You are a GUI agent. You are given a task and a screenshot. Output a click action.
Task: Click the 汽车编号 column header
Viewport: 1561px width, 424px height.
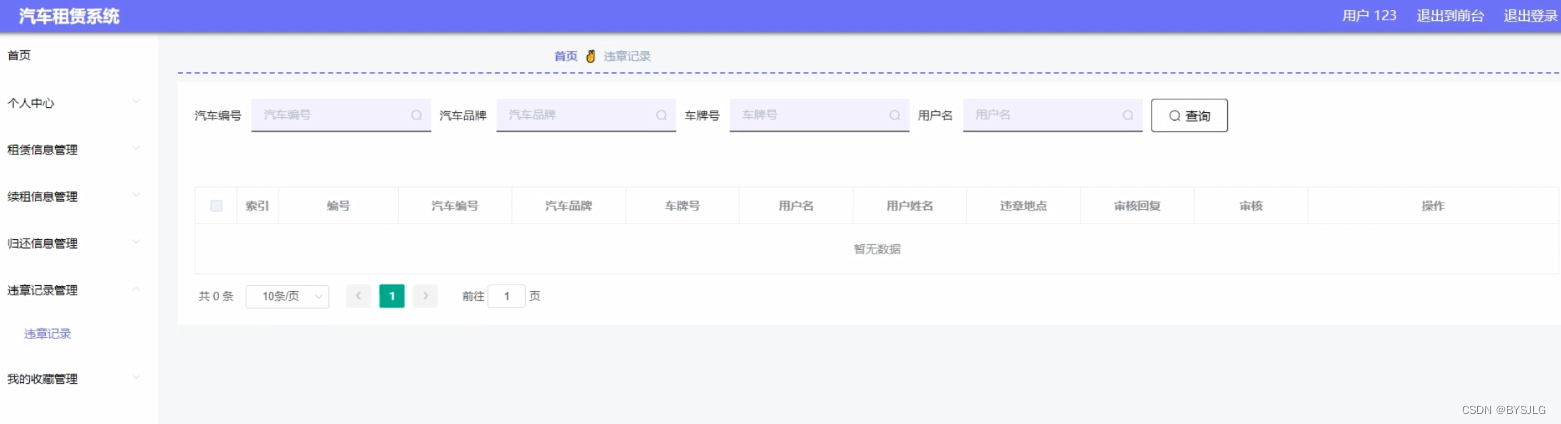455,206
